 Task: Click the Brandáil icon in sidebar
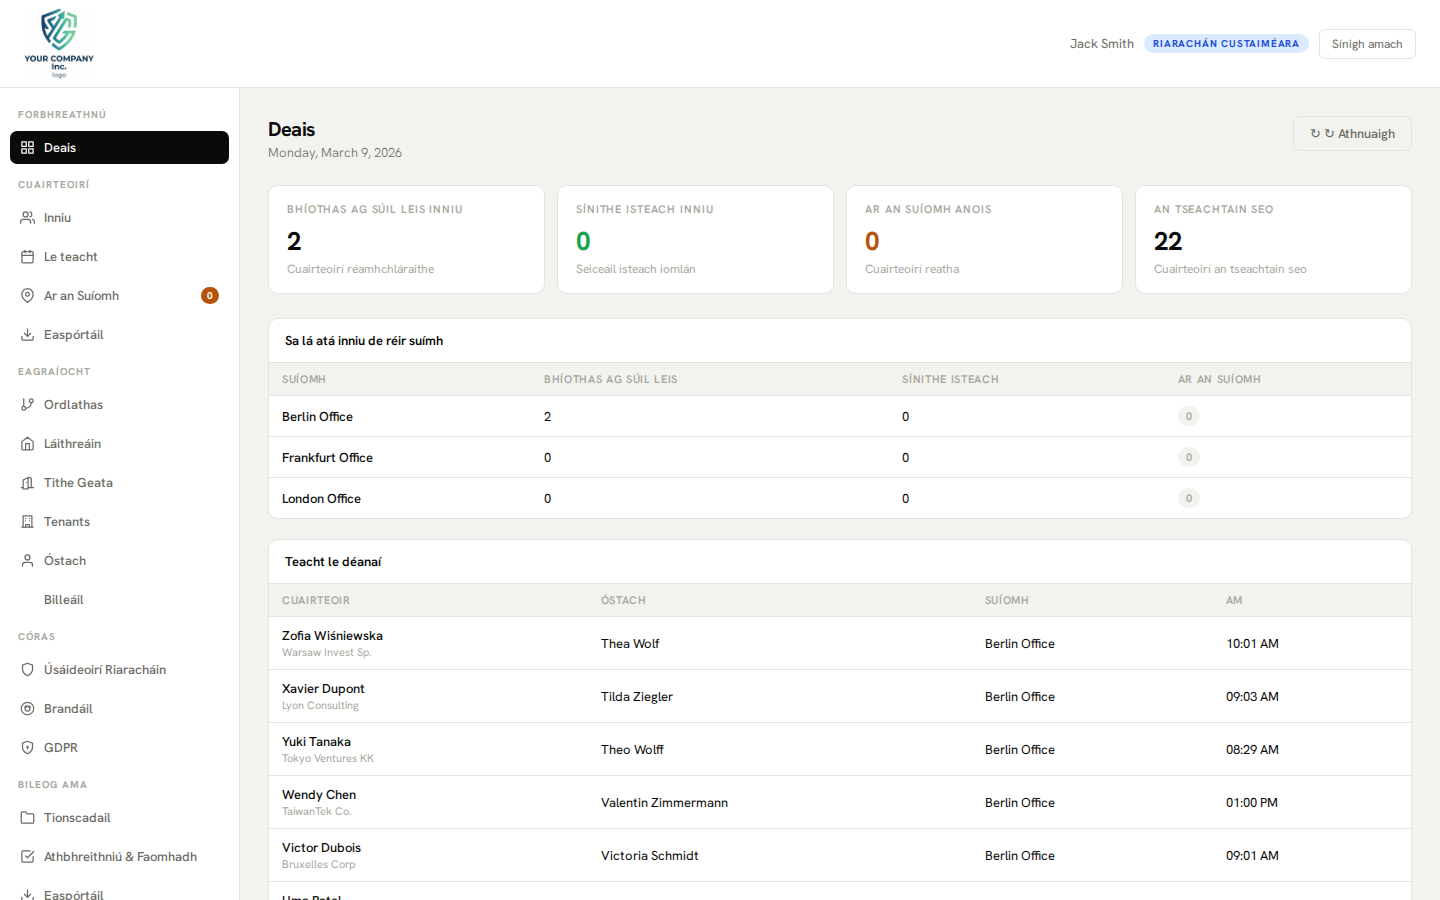(x=28, y=709)
